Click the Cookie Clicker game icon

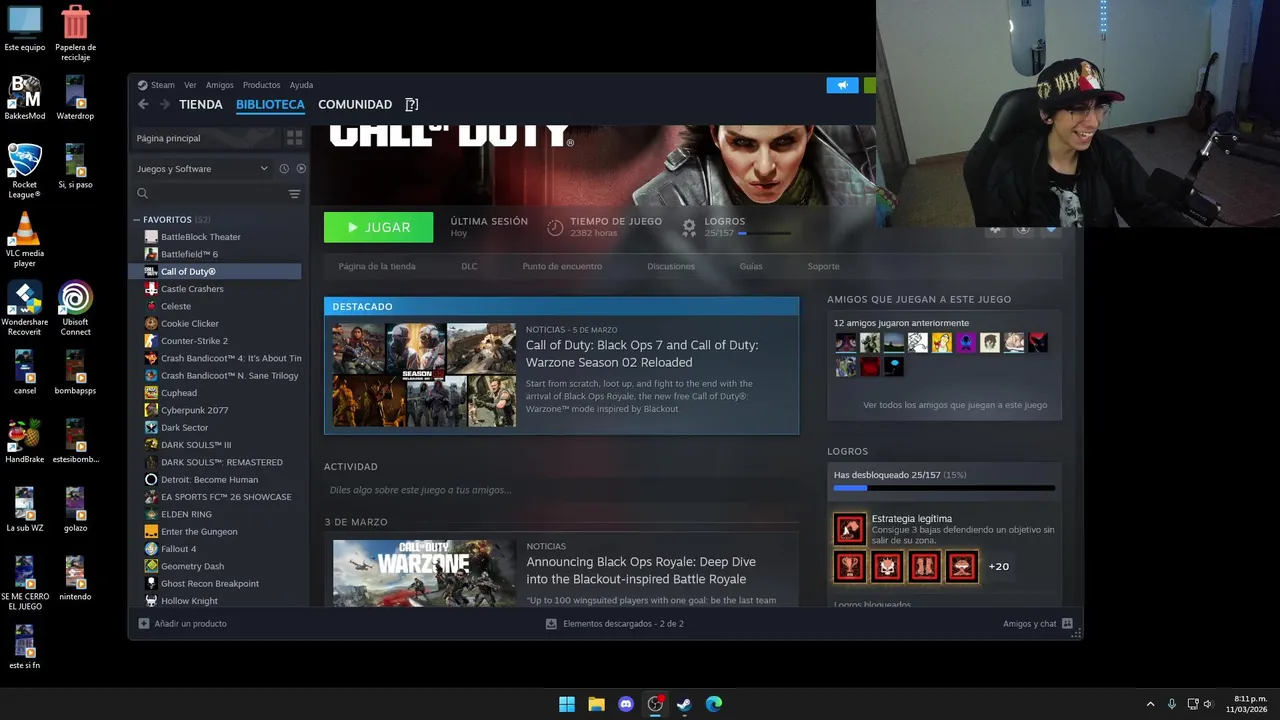[151, 324]
